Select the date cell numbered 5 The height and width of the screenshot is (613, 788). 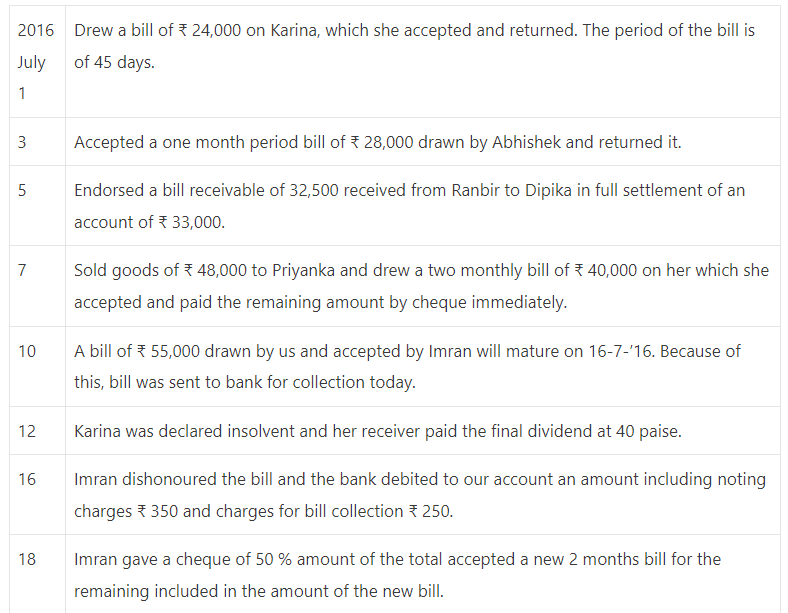coord(37,206)
